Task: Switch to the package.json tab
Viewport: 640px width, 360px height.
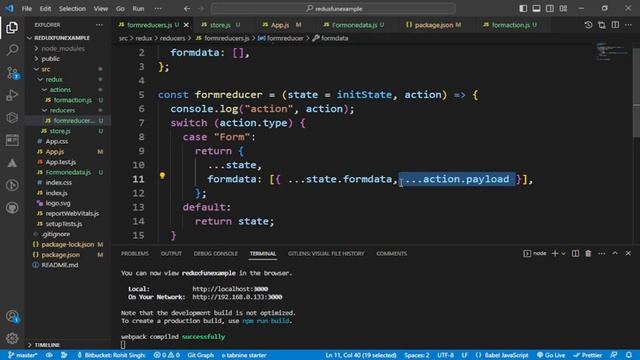Action: click(433, 25)
